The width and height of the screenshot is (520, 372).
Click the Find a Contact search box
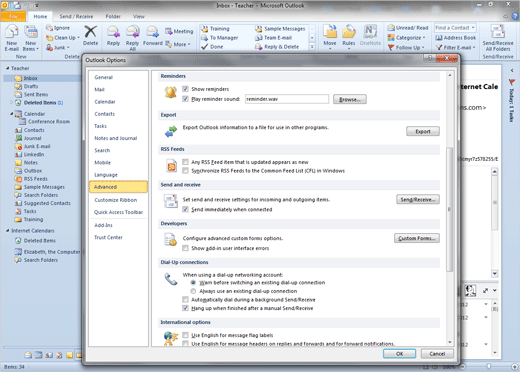pos(455,28)
